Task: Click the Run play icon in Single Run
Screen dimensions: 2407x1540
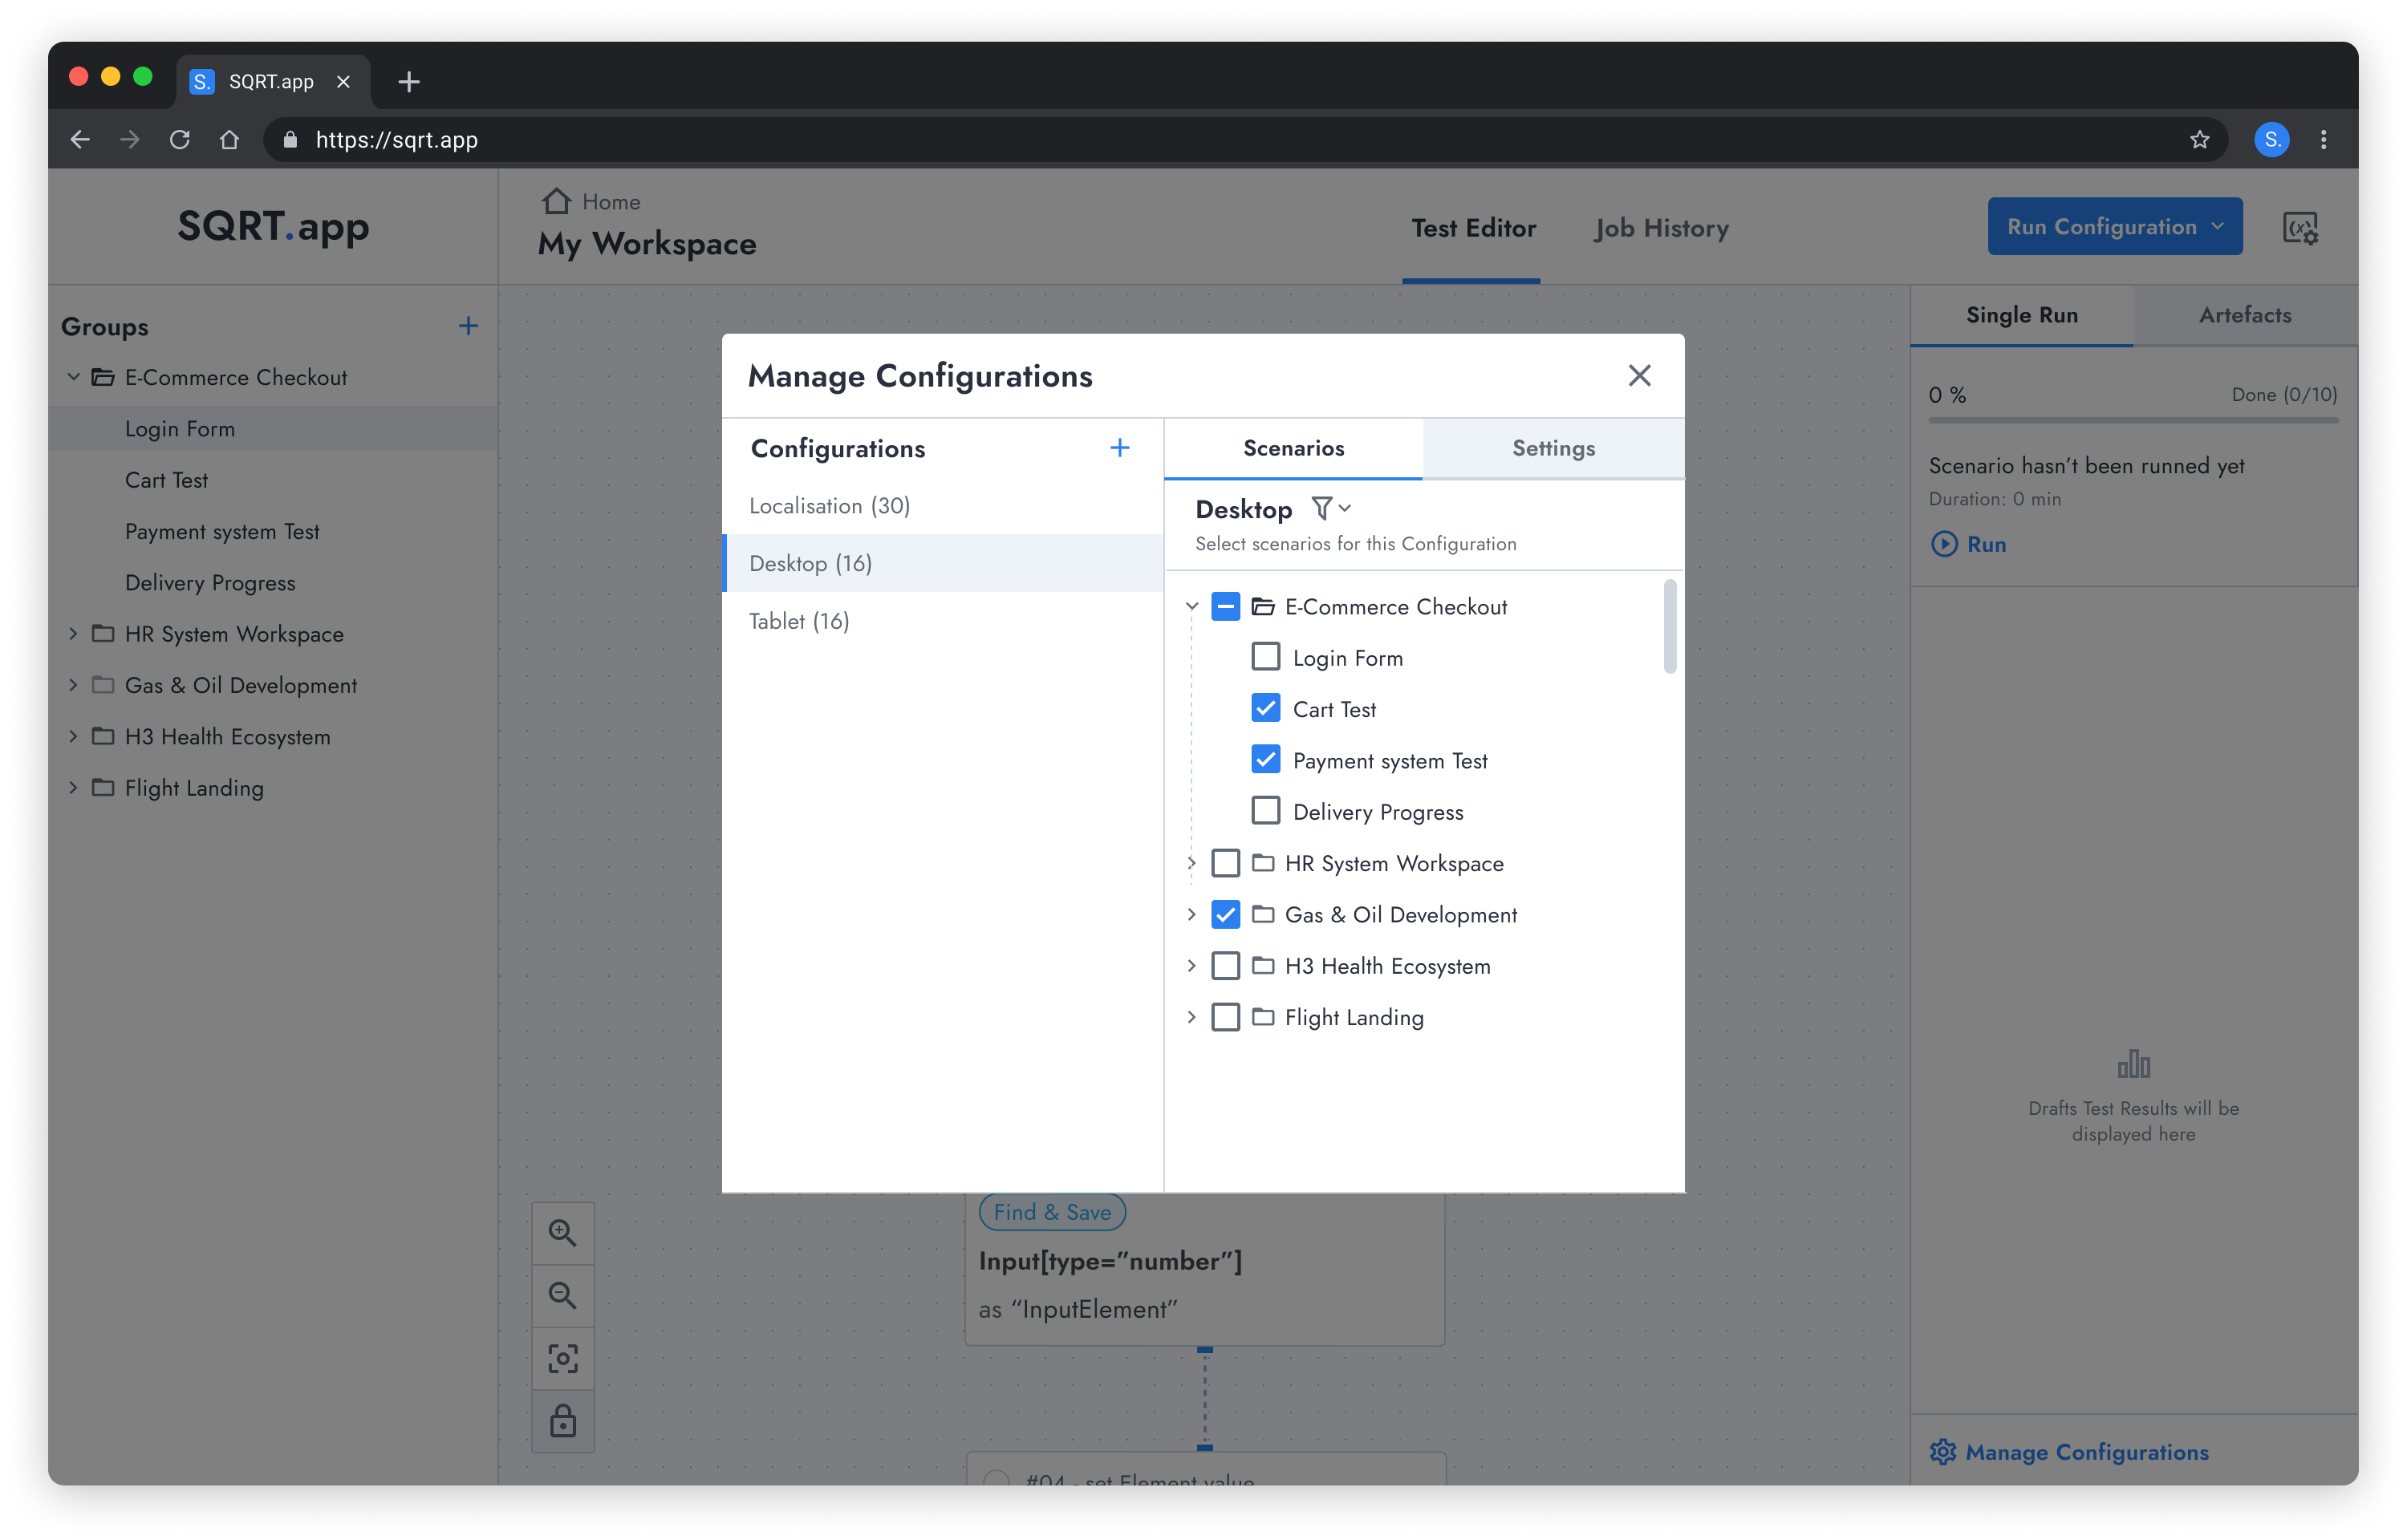Action: (x=1944, y=544)
